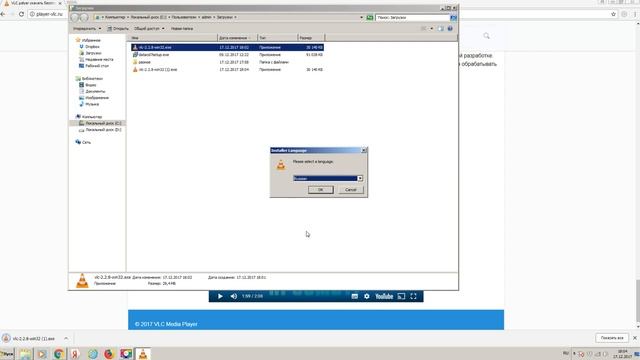The width and height of the screenshot is (640, 360).
Task: Click the browser reload button
Action: point(21,14)
